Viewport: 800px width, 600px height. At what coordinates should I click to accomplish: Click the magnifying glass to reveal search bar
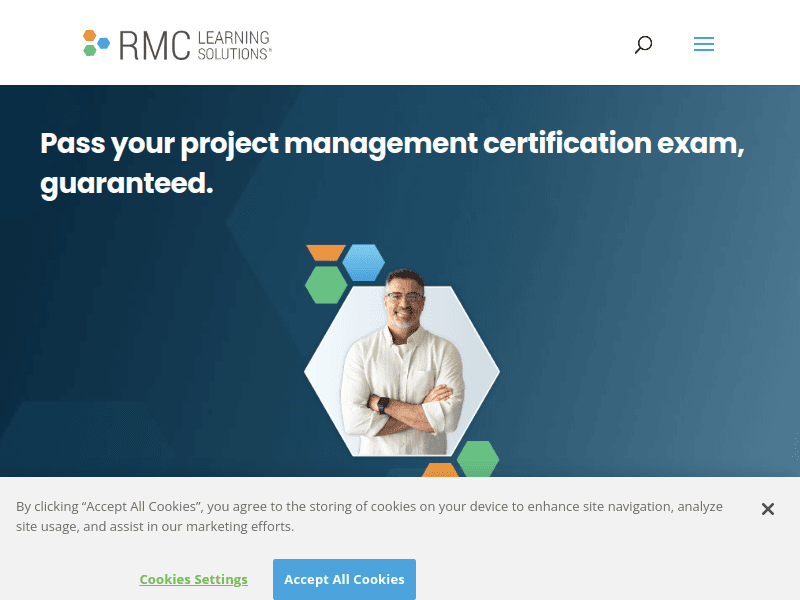tap(643, 44)
